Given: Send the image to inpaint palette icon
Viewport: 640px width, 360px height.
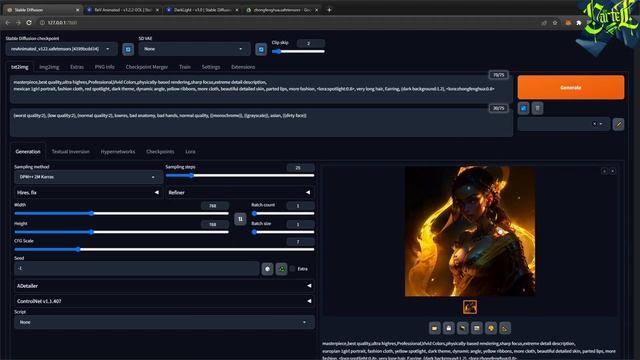Looking at the screenshot, I should [491, 328].
